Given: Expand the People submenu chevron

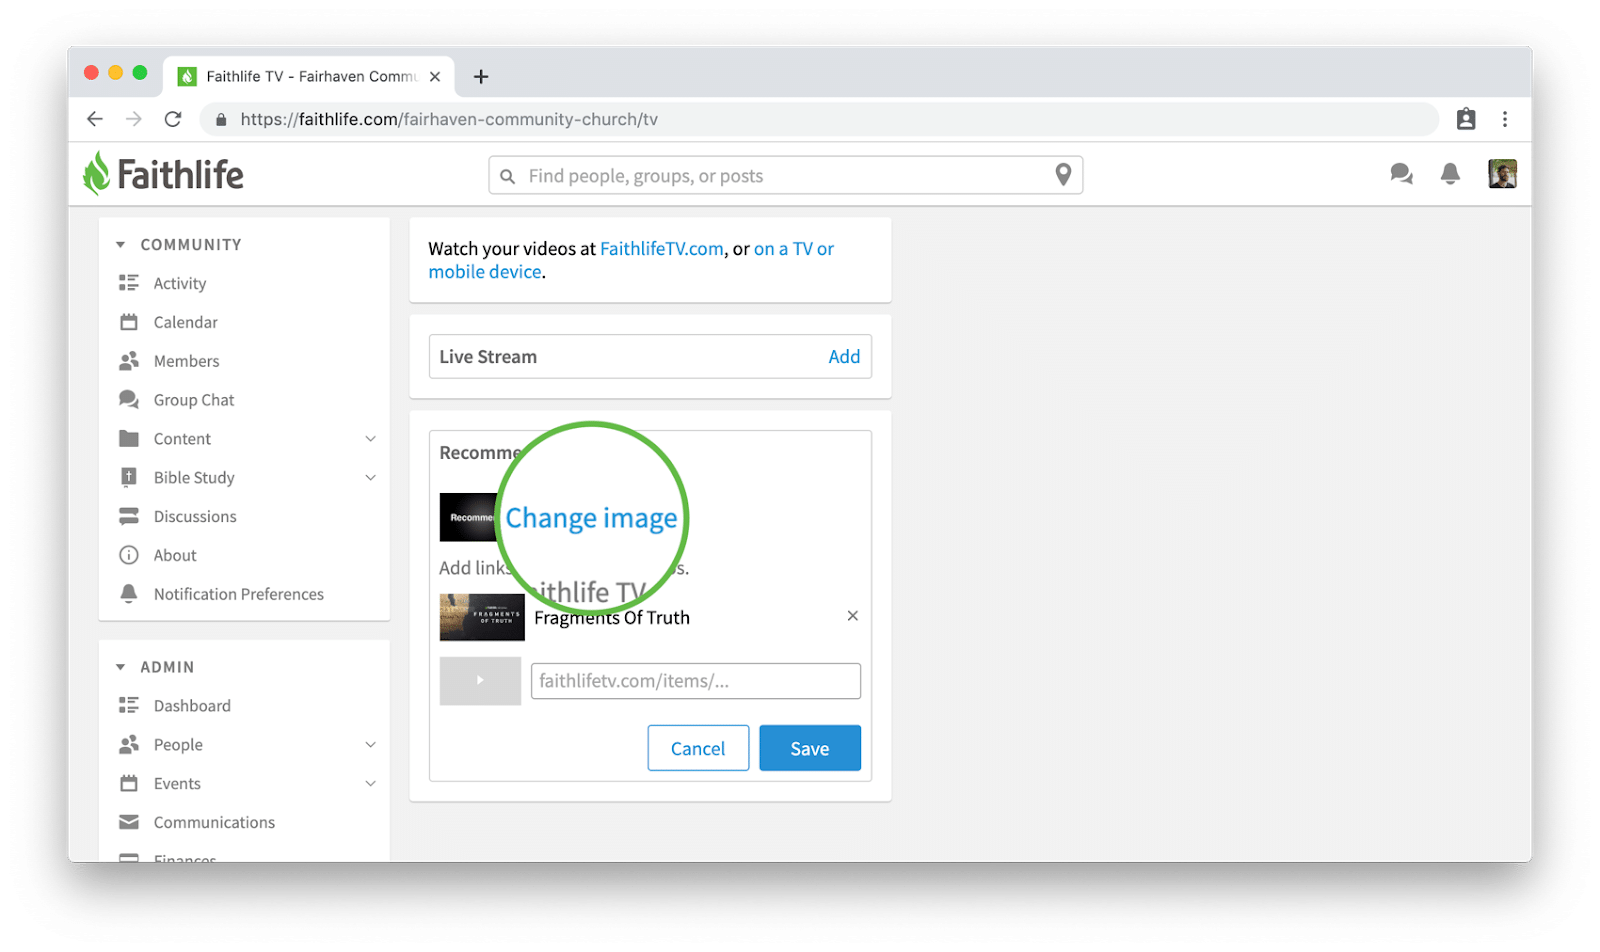Looking at the screenshot, I should coord(371,745).
